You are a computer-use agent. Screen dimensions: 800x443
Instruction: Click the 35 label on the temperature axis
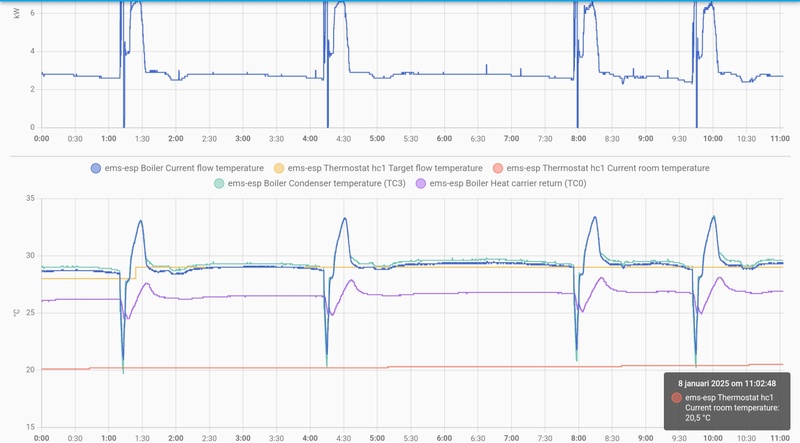coord(31,199)
